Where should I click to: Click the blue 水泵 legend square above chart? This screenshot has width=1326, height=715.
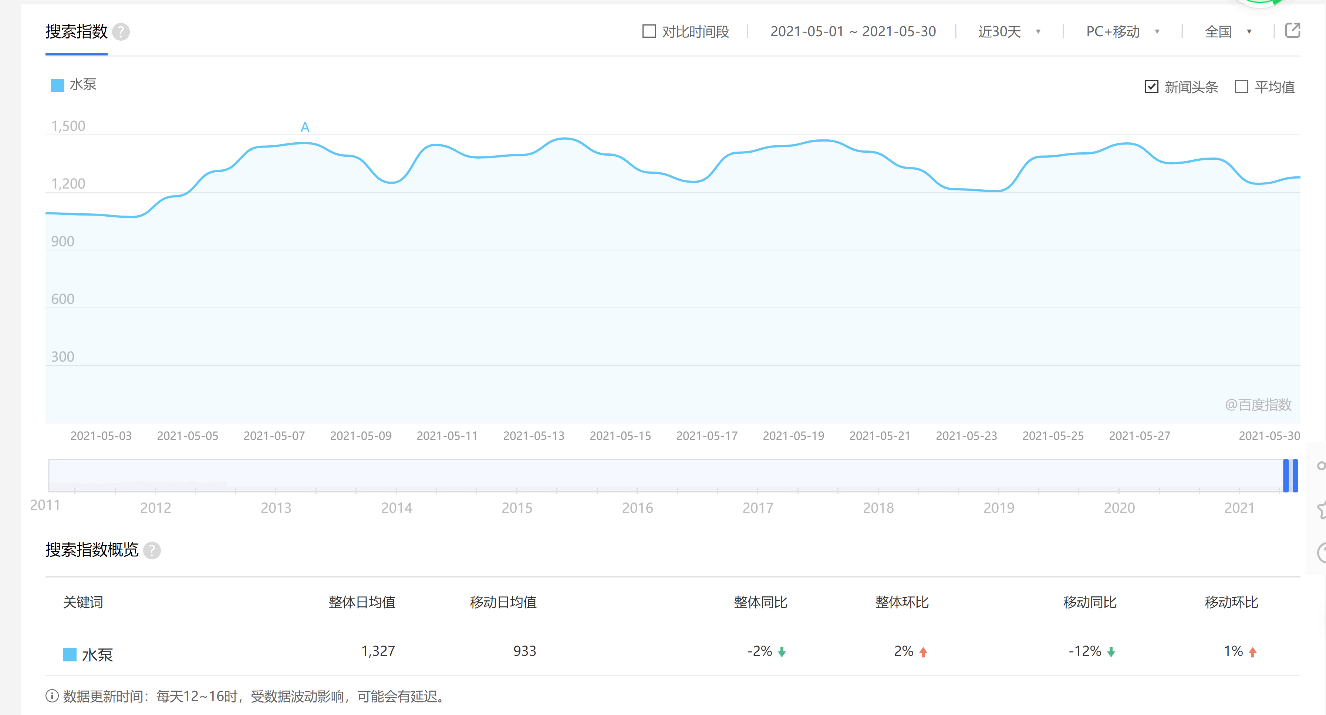[57, 85]
